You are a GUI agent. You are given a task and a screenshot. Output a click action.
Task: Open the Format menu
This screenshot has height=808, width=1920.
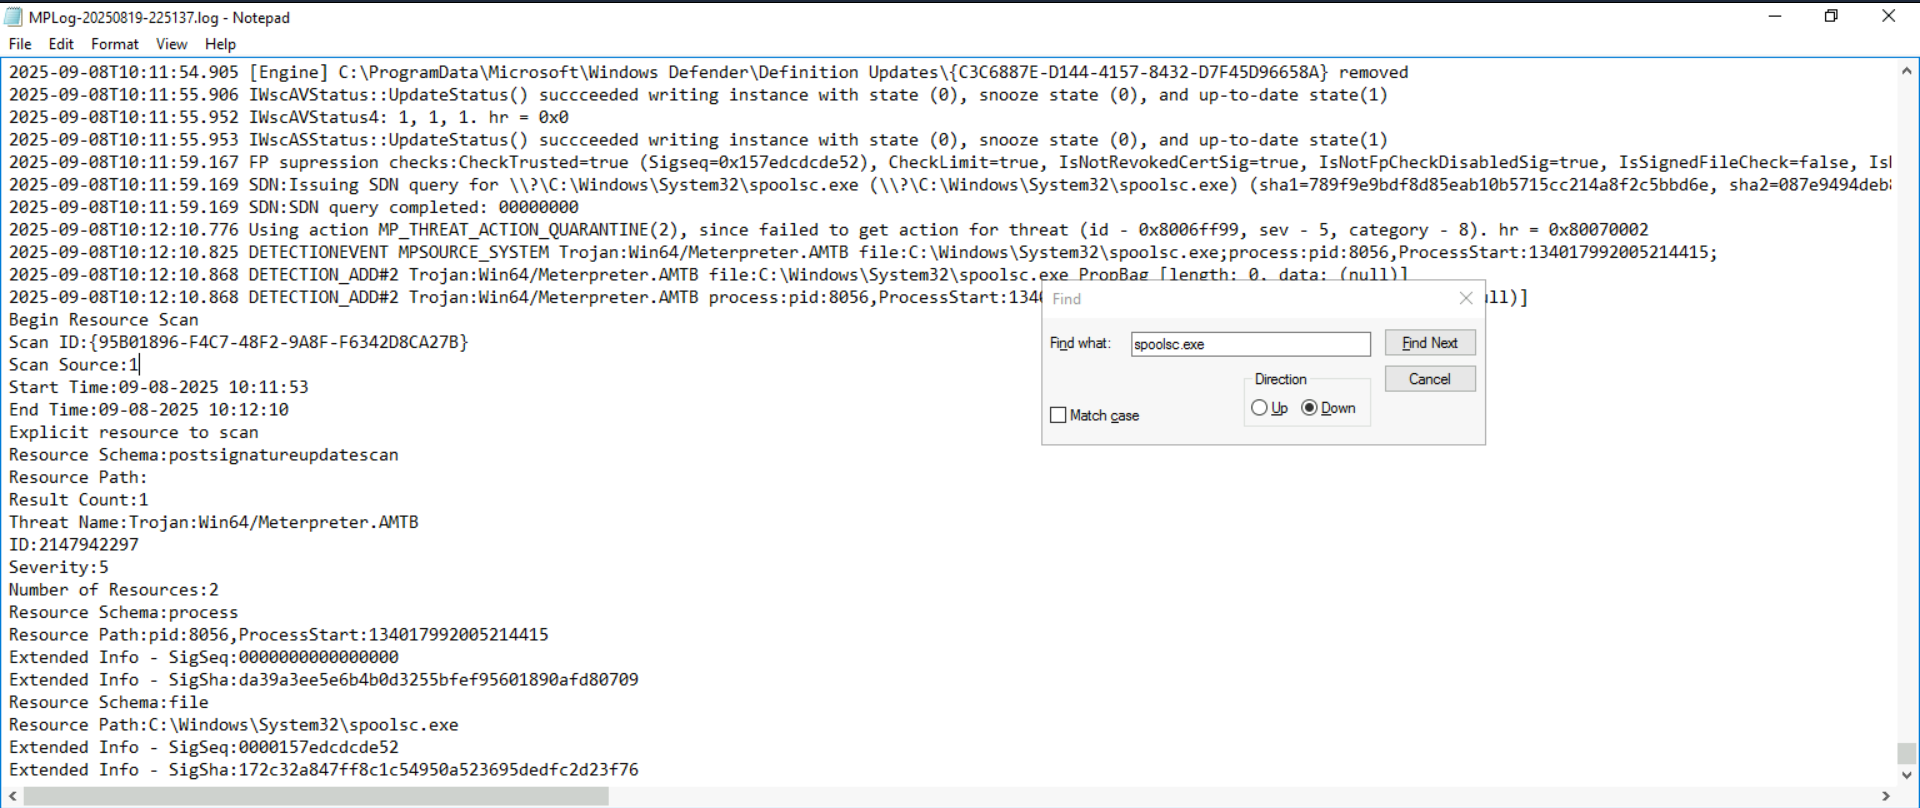click(x=115, y=44)
